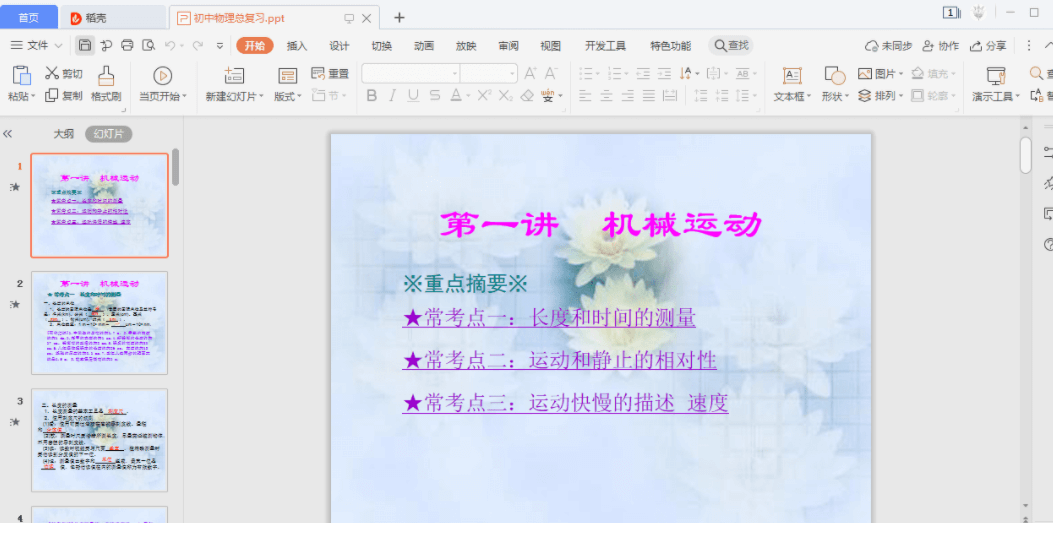The height and width of the screenshot is (546, 1053).
Task: Follow link 常考点一：长度和时间的测量
Action: click(x=549, y=317)
